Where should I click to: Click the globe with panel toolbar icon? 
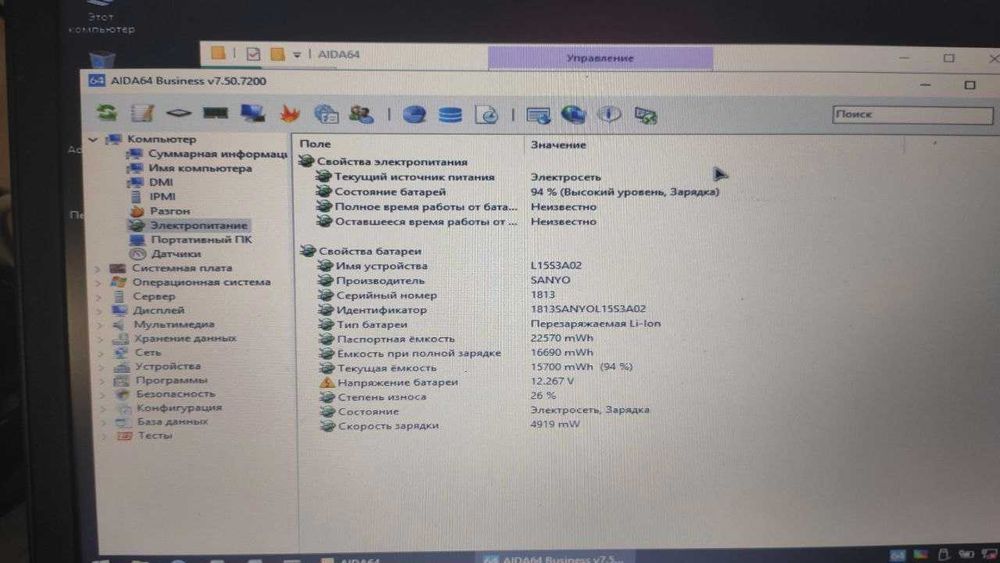(326, 114)
